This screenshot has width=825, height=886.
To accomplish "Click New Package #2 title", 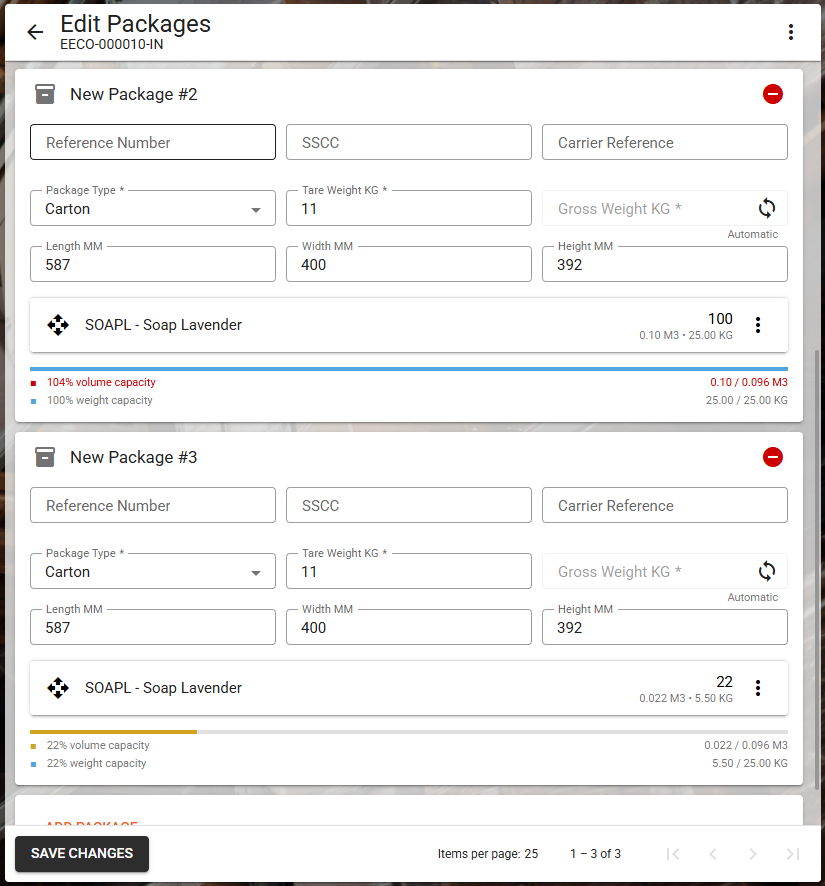I will pyautogui.click(x=134, y=94).
